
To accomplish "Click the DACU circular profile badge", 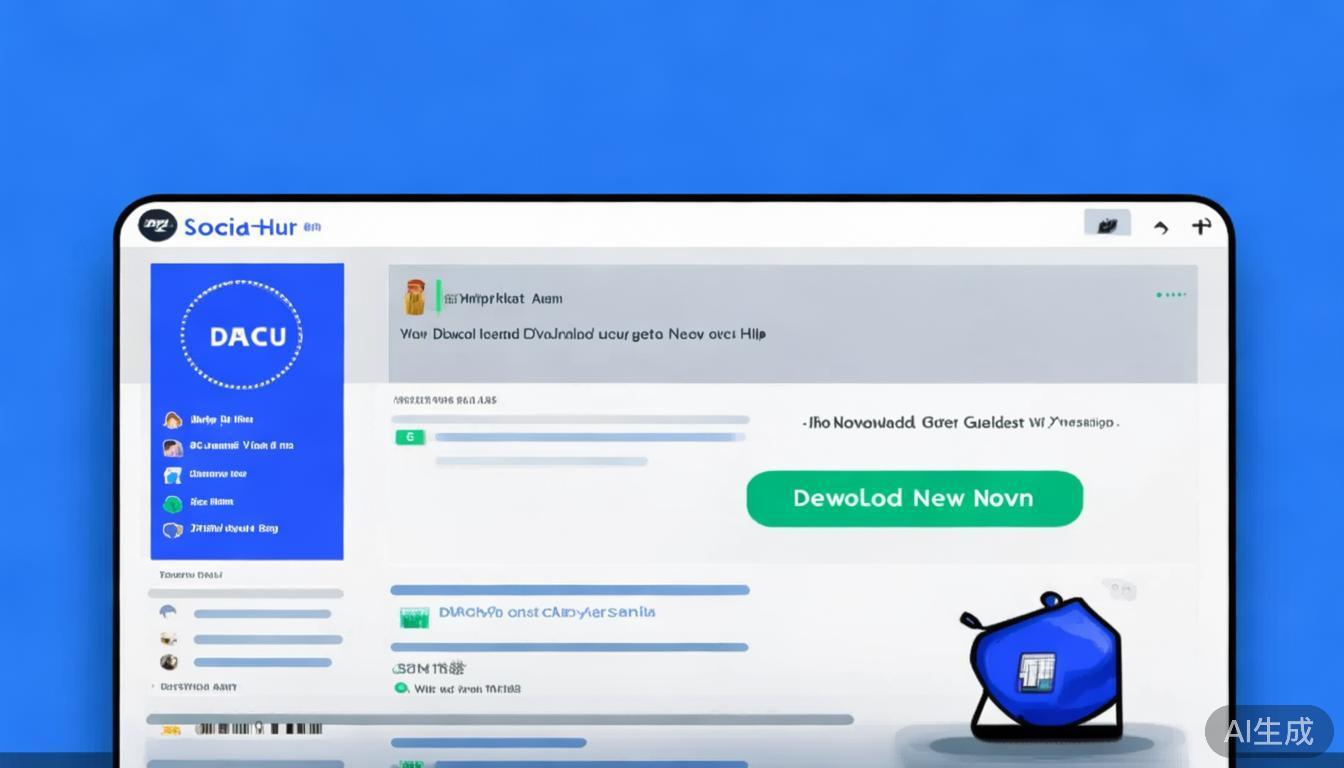I will pyautogui.click(x=241, y=335).
